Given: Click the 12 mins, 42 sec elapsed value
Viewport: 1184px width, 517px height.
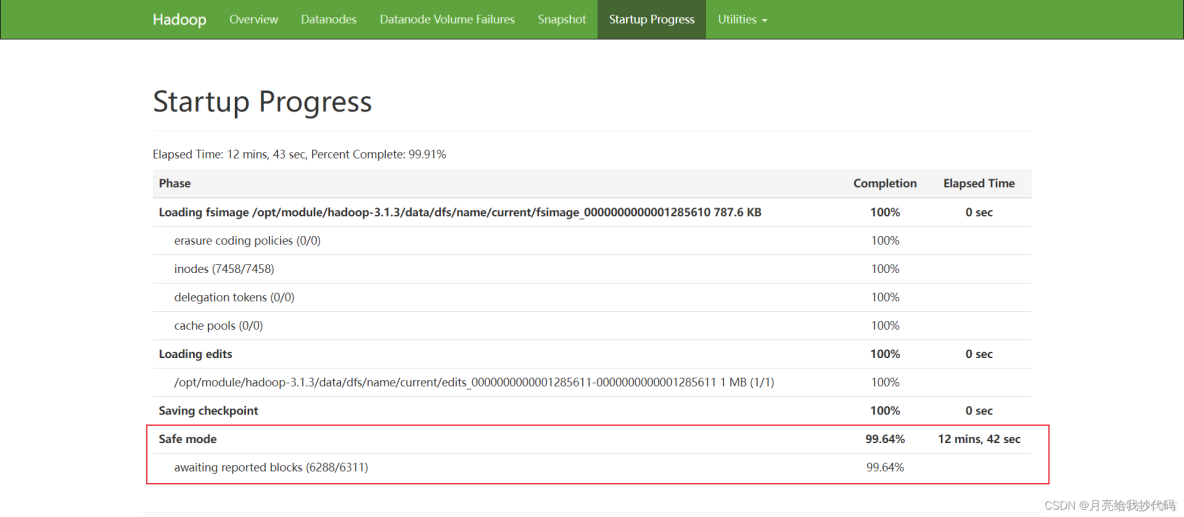Looking at the screenshot, I should point(979,439).
